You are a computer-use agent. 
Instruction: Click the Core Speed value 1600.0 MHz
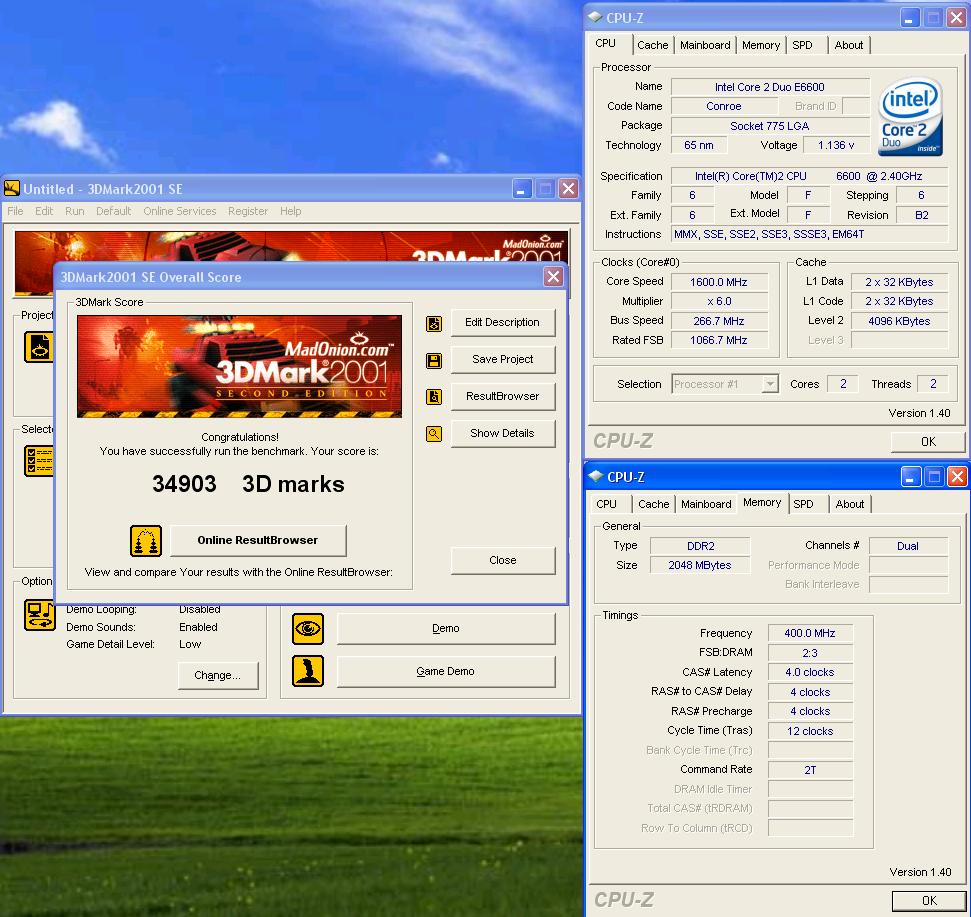click(718, 282)
